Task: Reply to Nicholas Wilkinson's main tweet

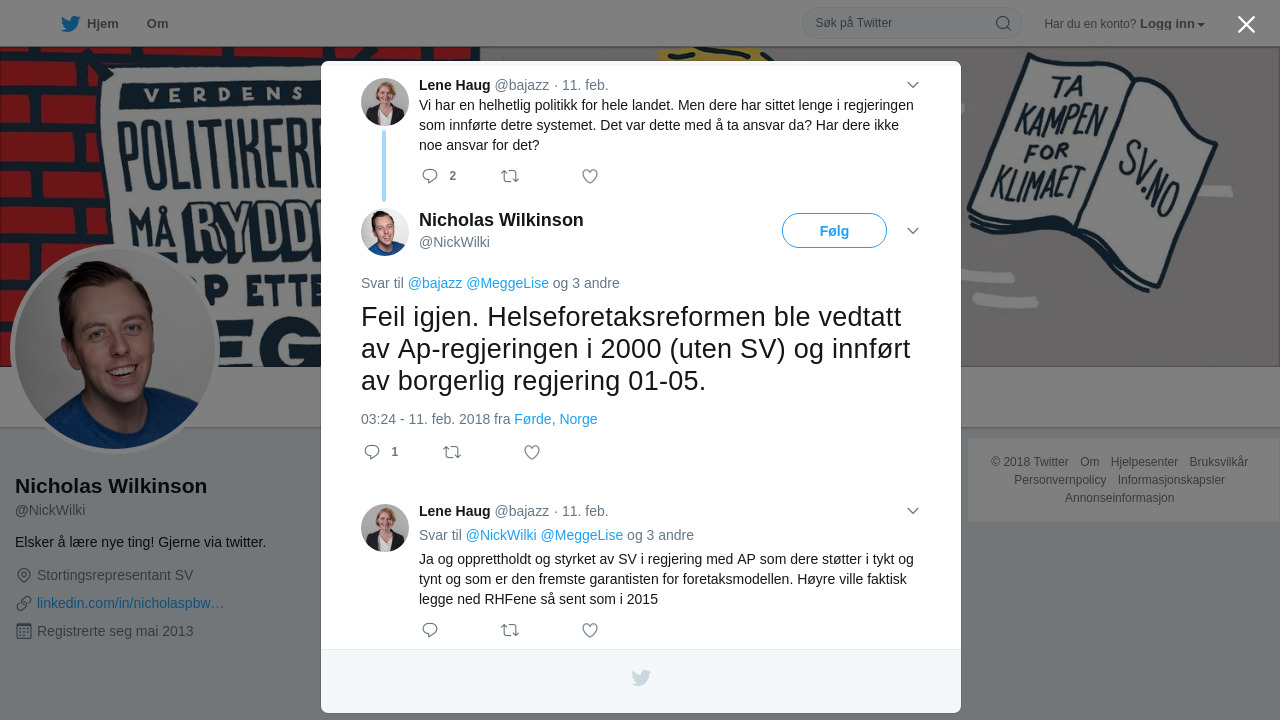Action: tap(372, 452)
